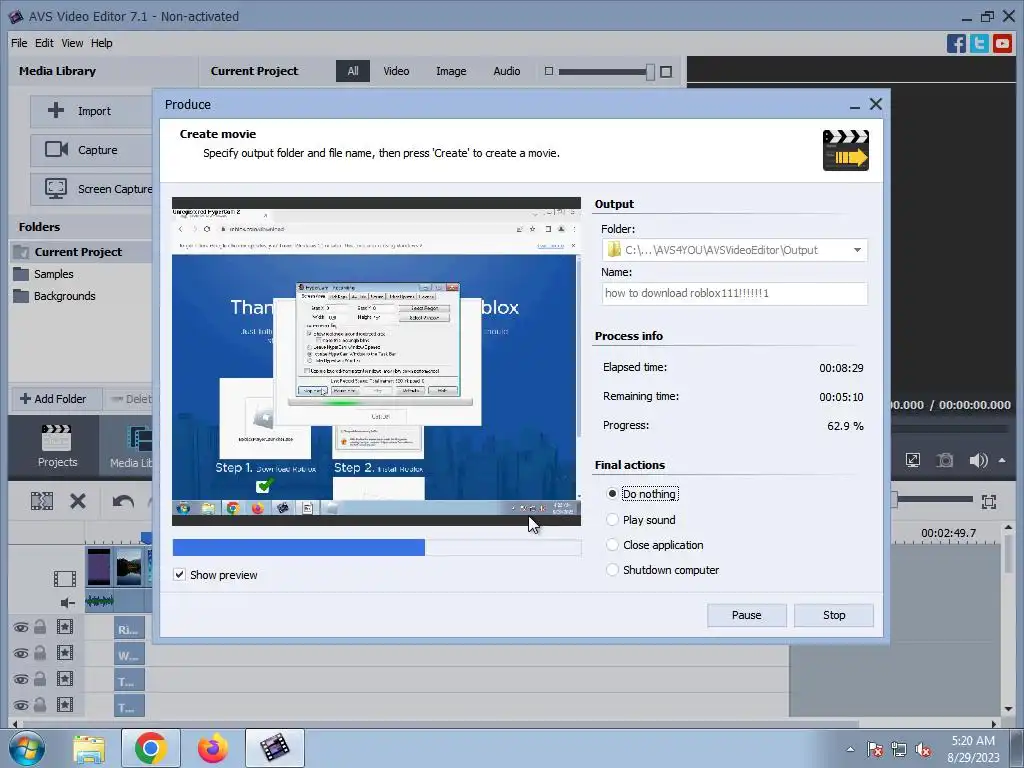Click the blue production progress bar

377,547
